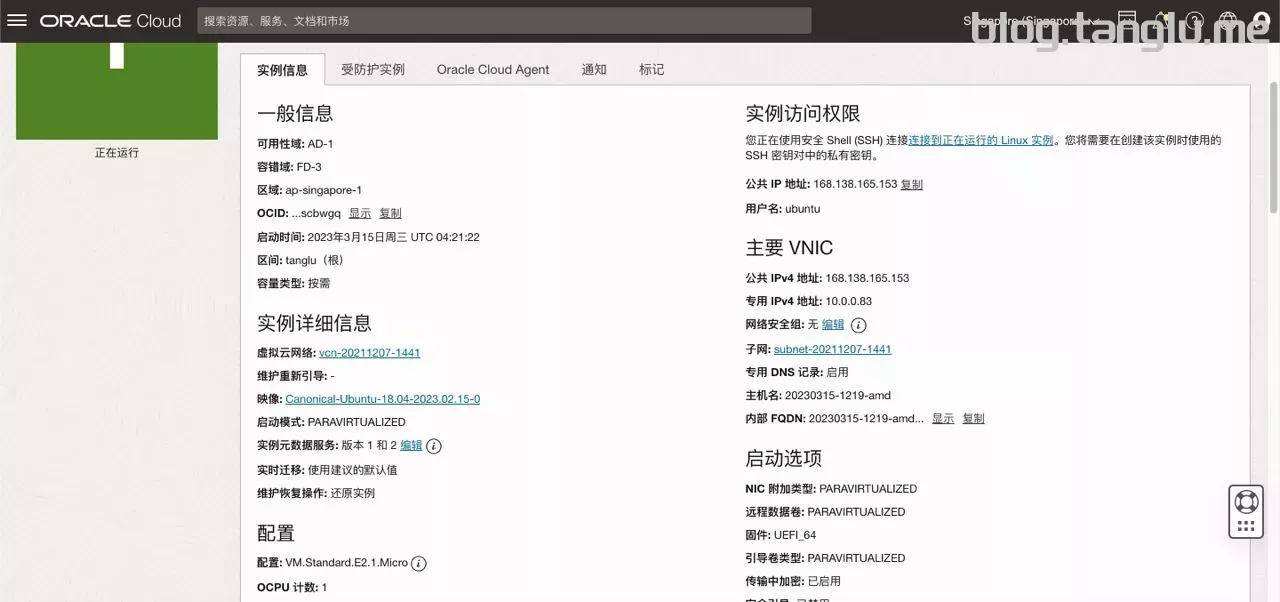This screenshot has width=1280, height=602.
Task: Click the Oracle Cloud logo
Action: point(110,21)
